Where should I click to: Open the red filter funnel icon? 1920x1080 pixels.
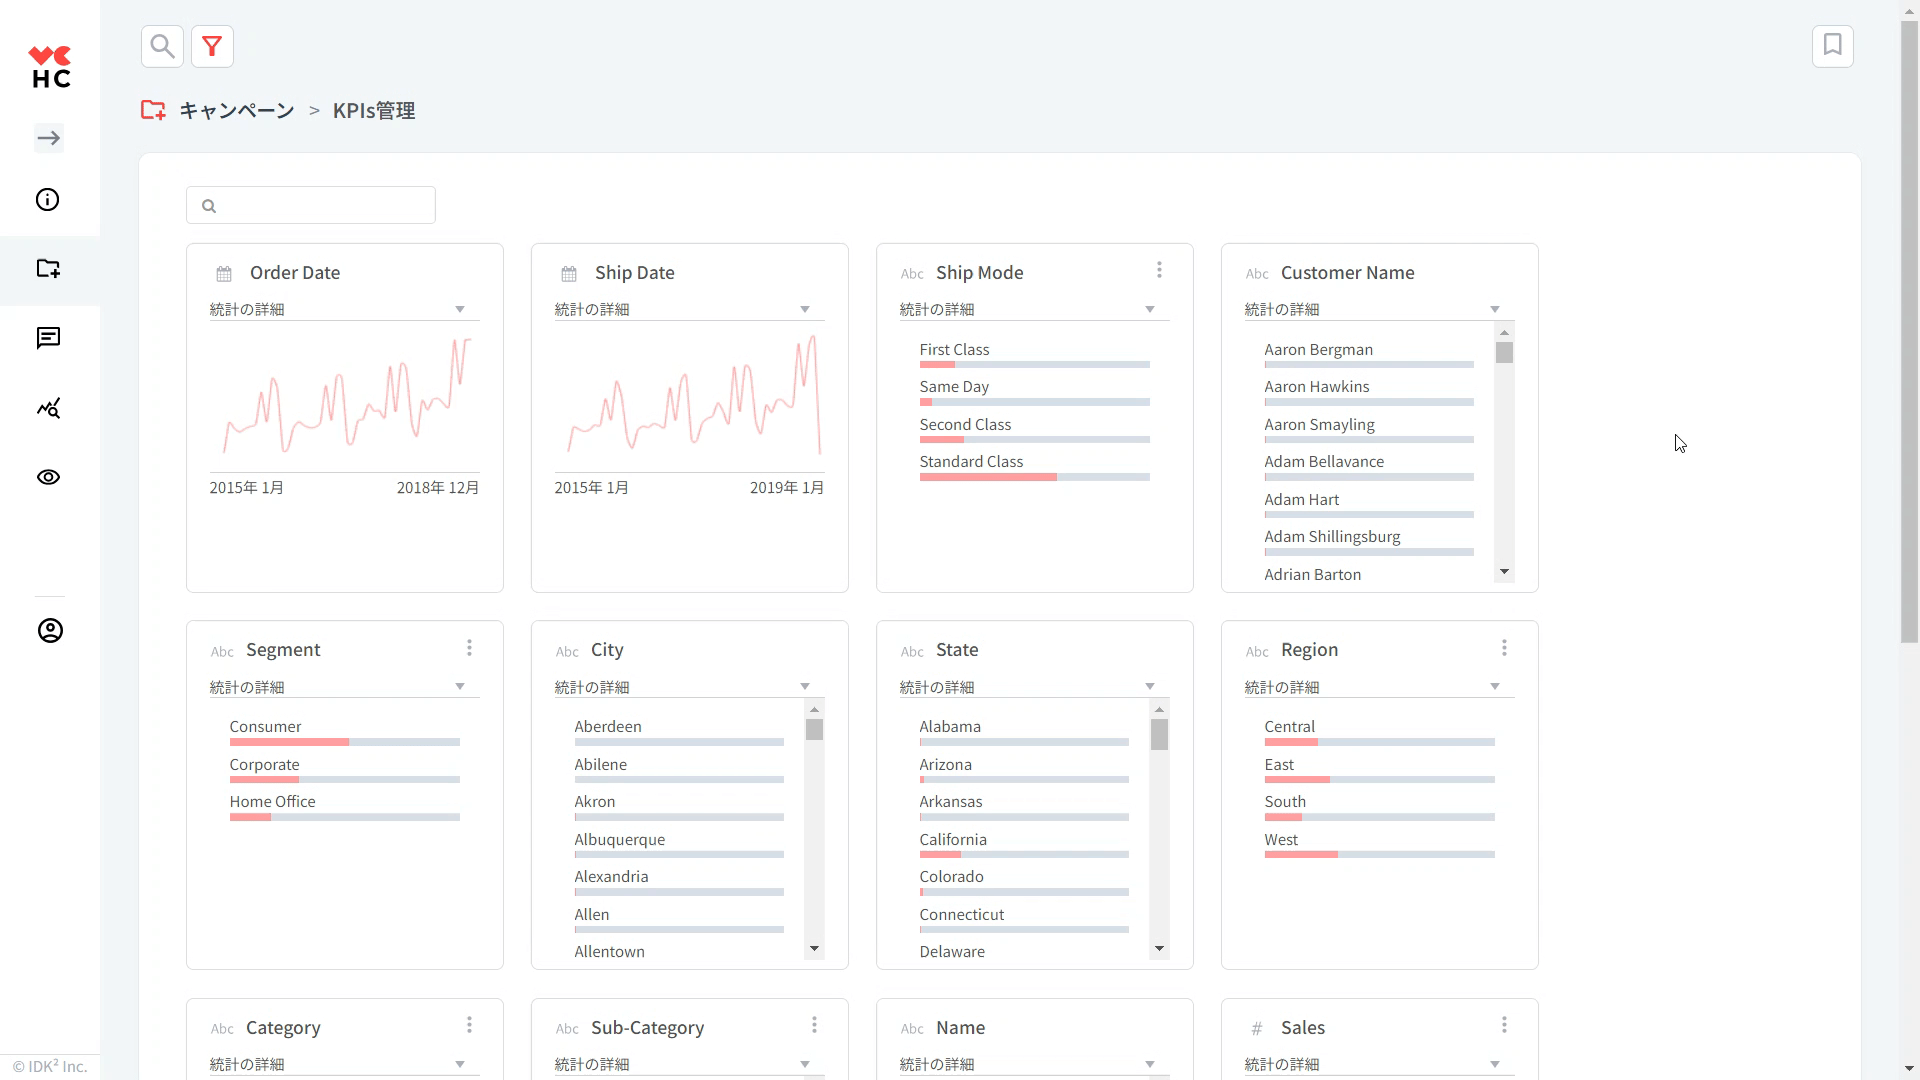tap(212, 46)
